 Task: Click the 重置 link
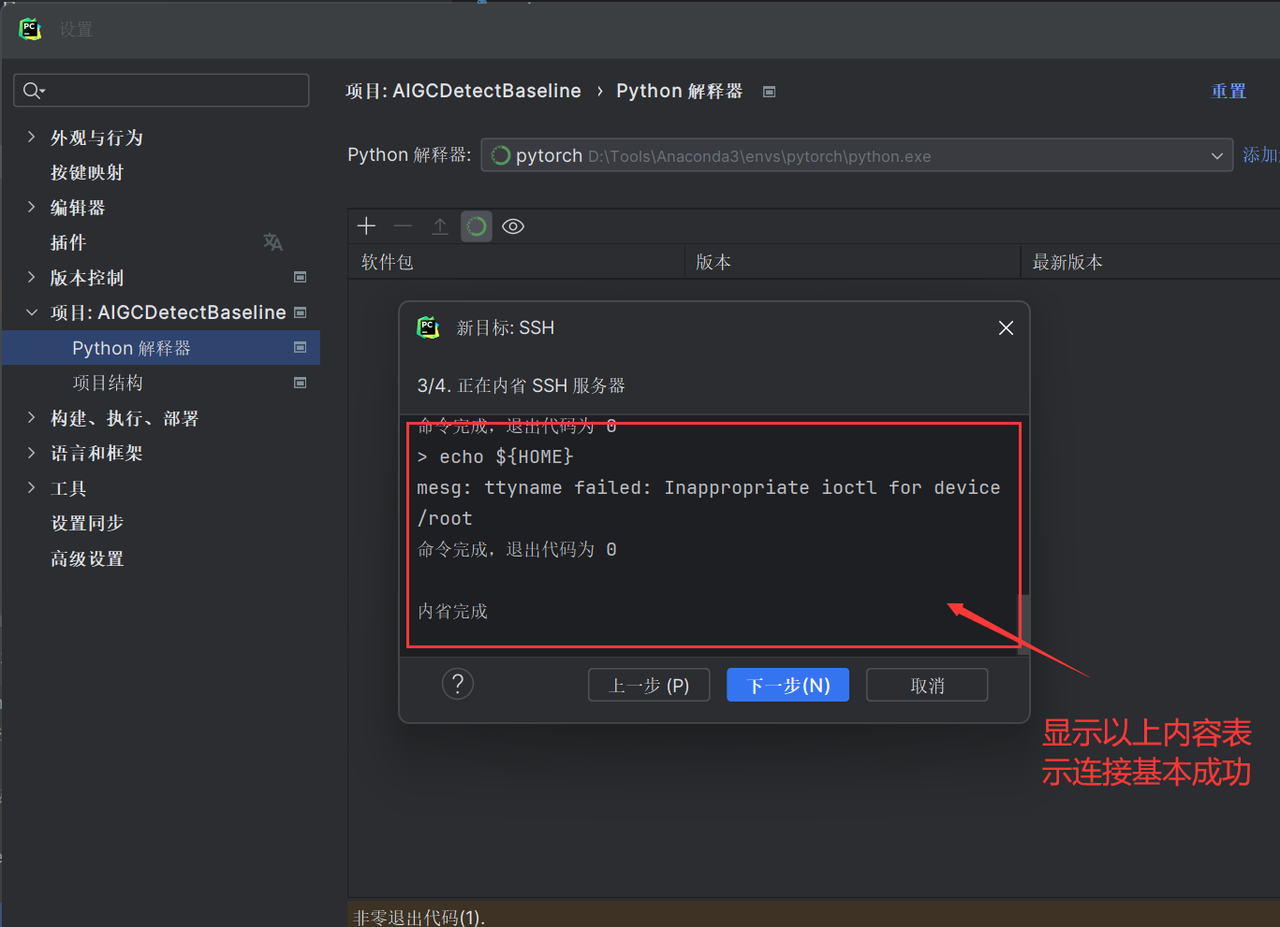(x=1229, y=91)
